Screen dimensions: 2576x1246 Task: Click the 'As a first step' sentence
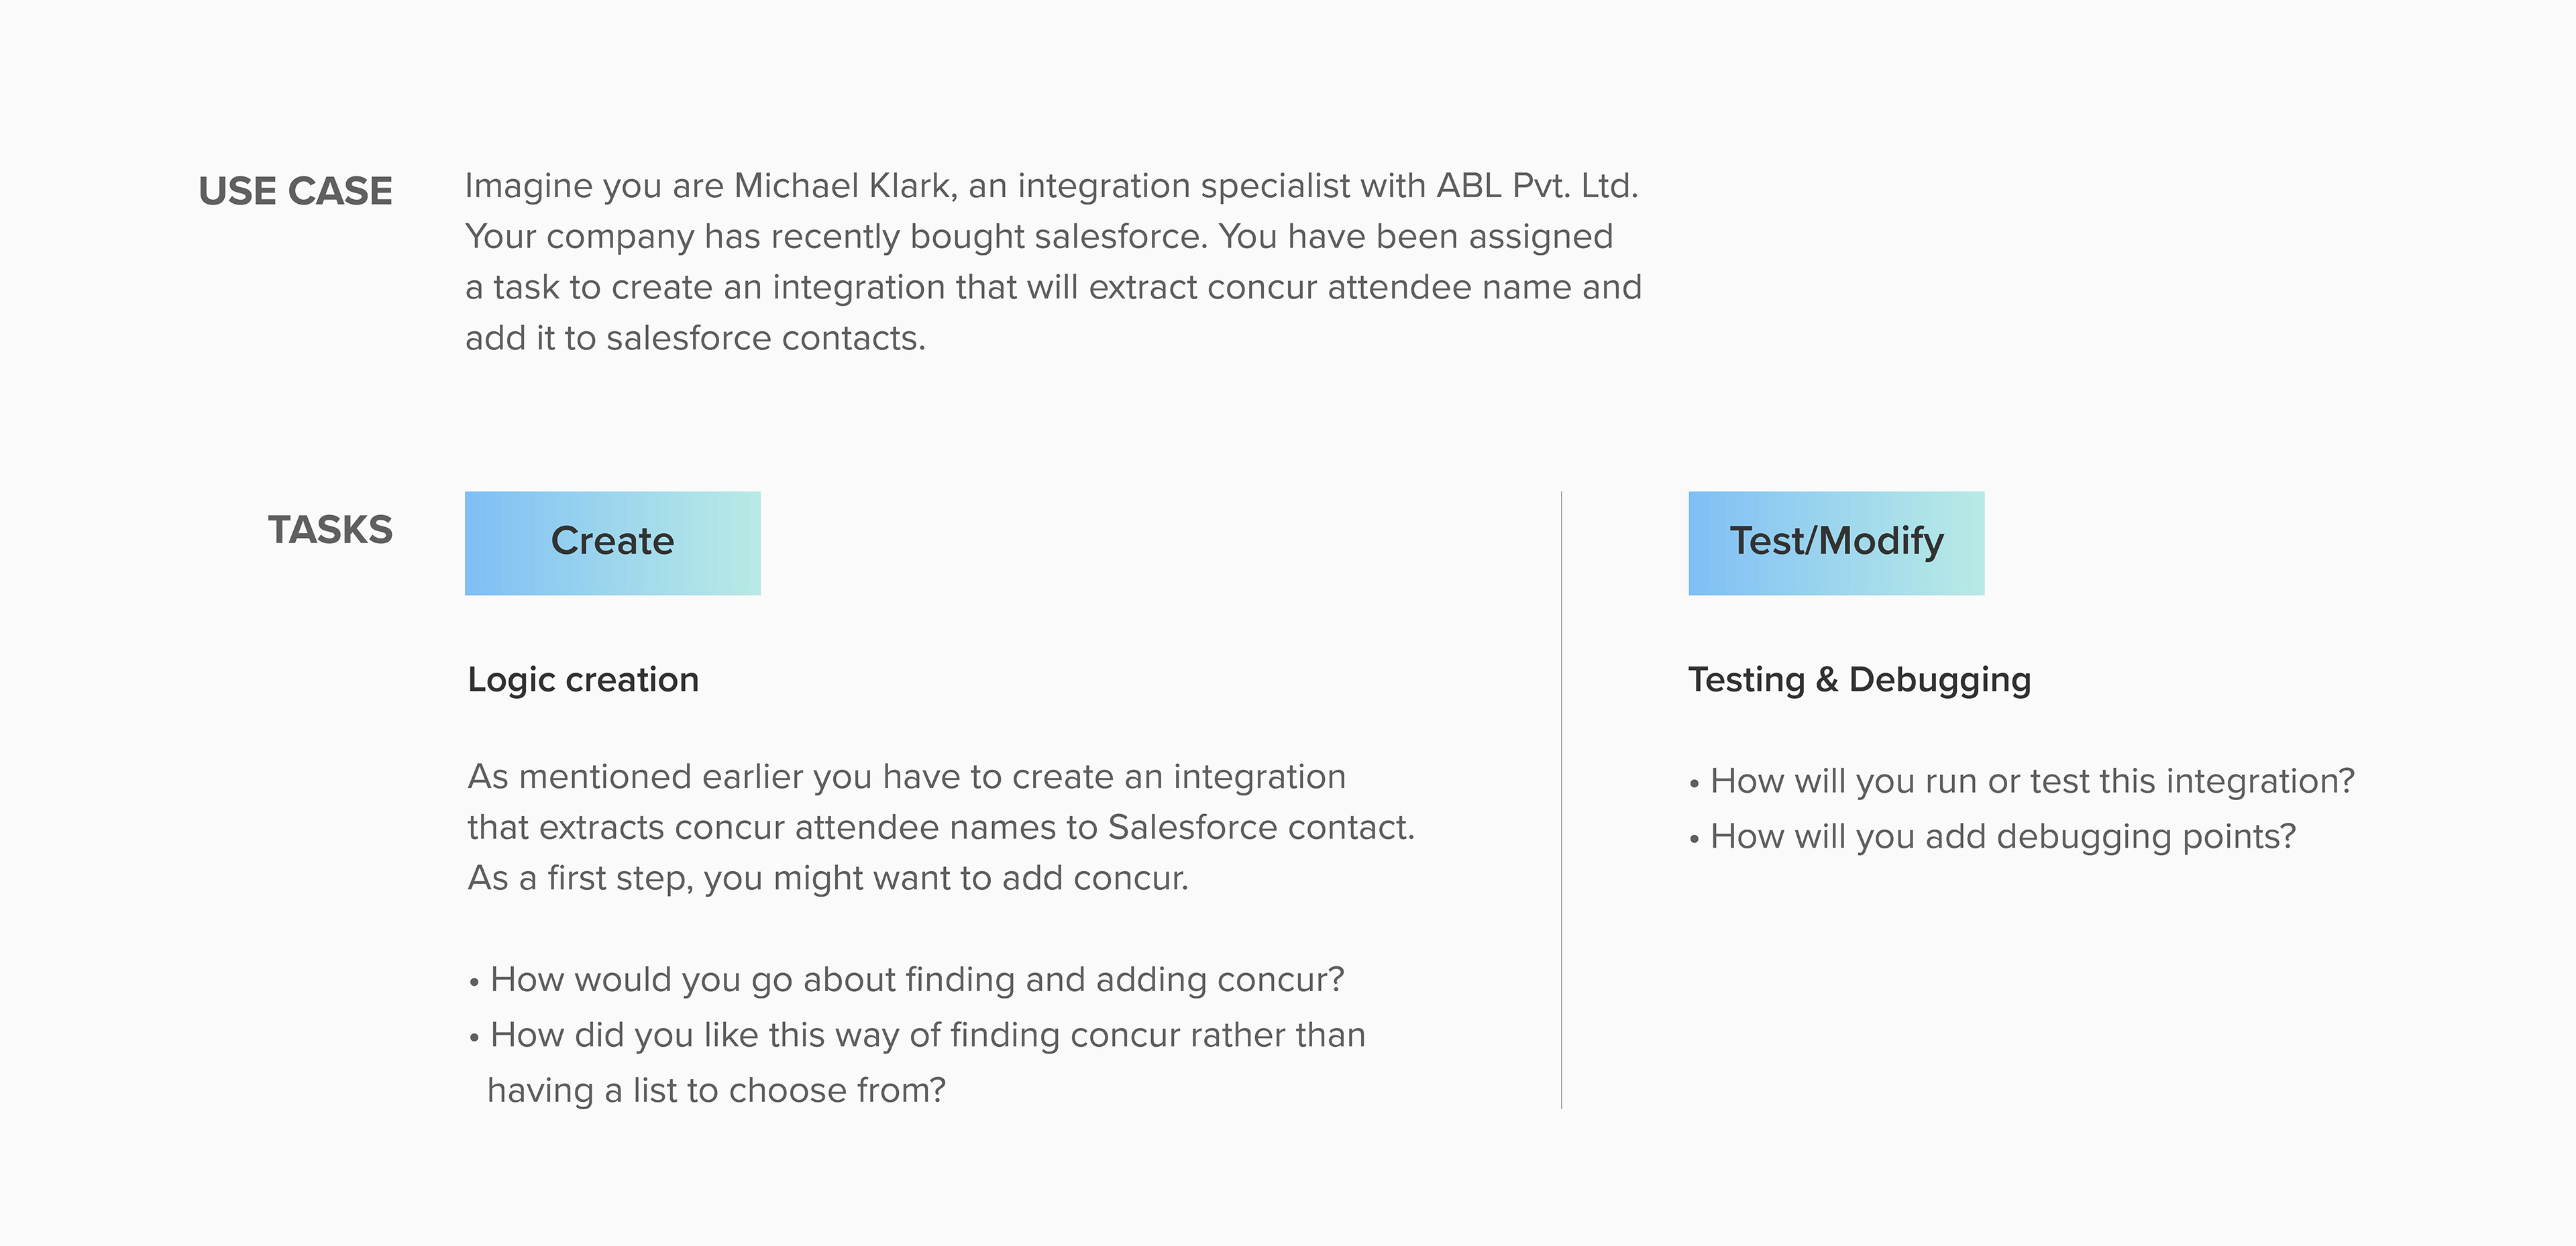click(x=828, y=879)
